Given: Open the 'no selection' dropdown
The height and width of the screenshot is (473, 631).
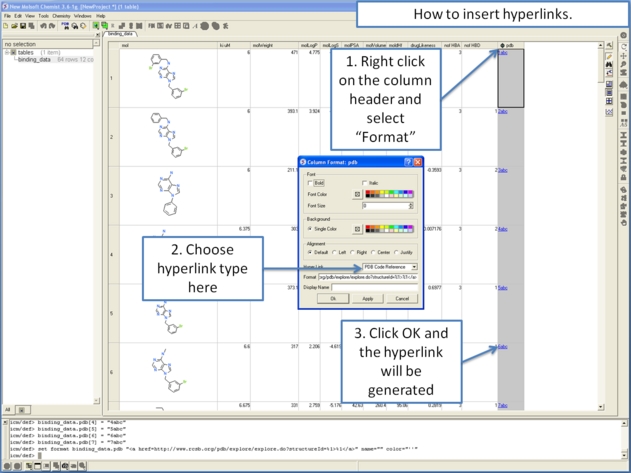Looking at the screenshot, I should point(96,44).
